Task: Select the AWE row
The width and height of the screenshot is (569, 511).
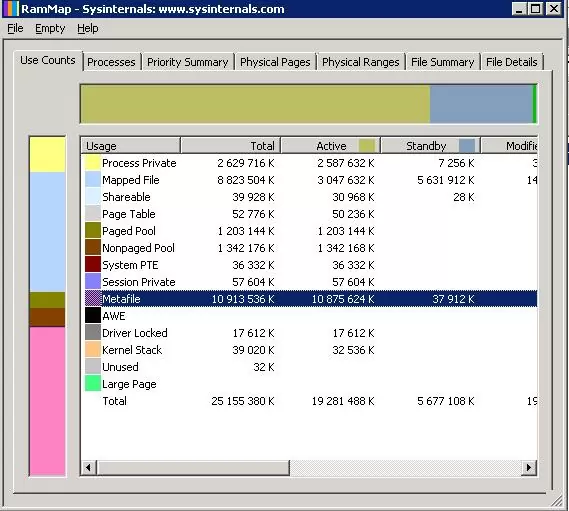Action: point(309,316)
